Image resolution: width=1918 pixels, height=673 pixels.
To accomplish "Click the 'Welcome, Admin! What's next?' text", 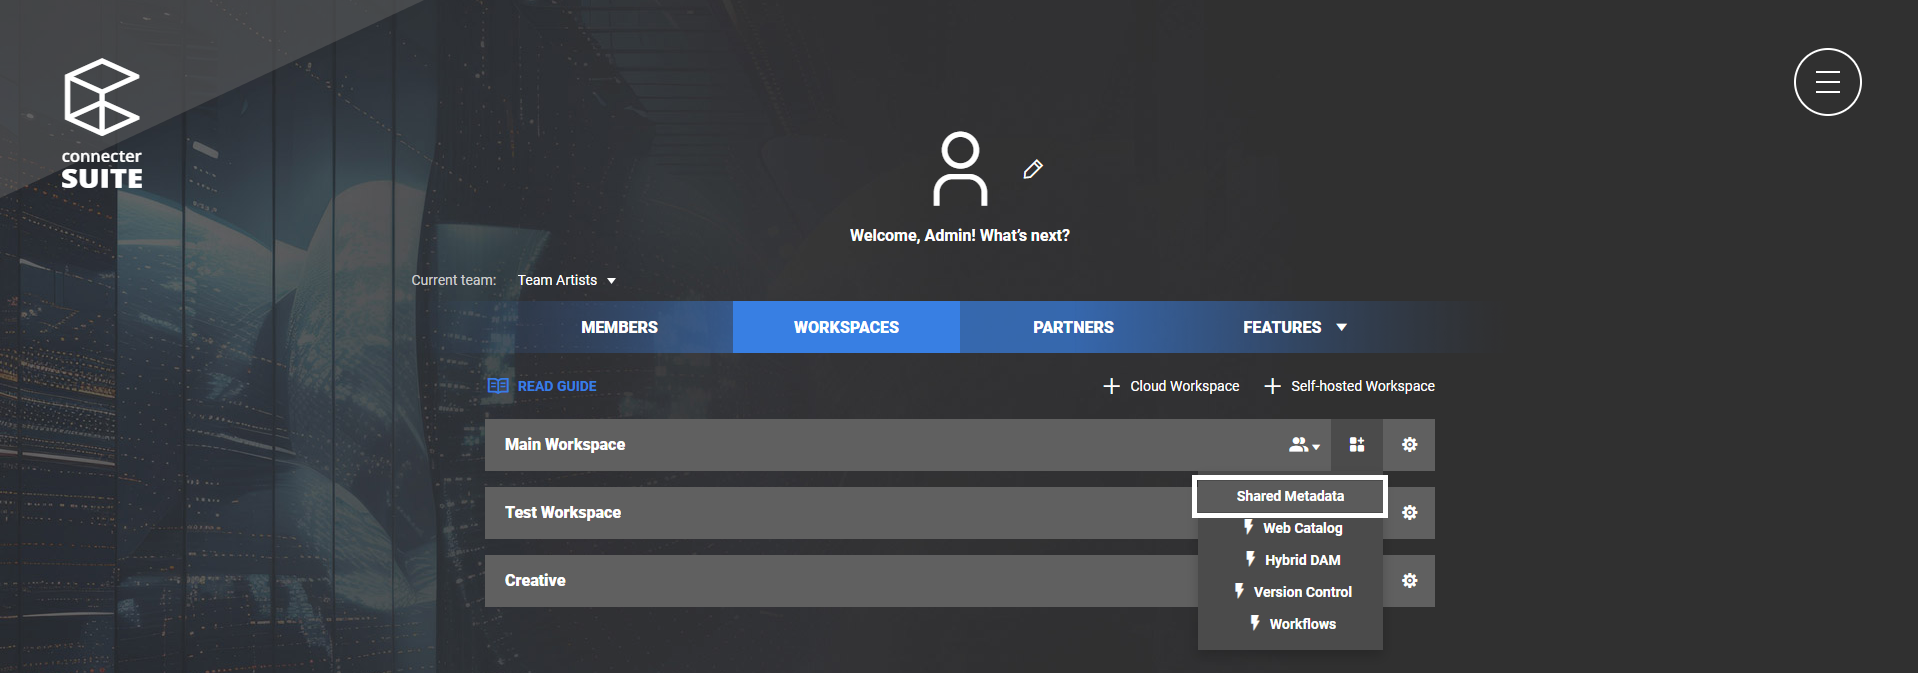I will coord(960,236).
